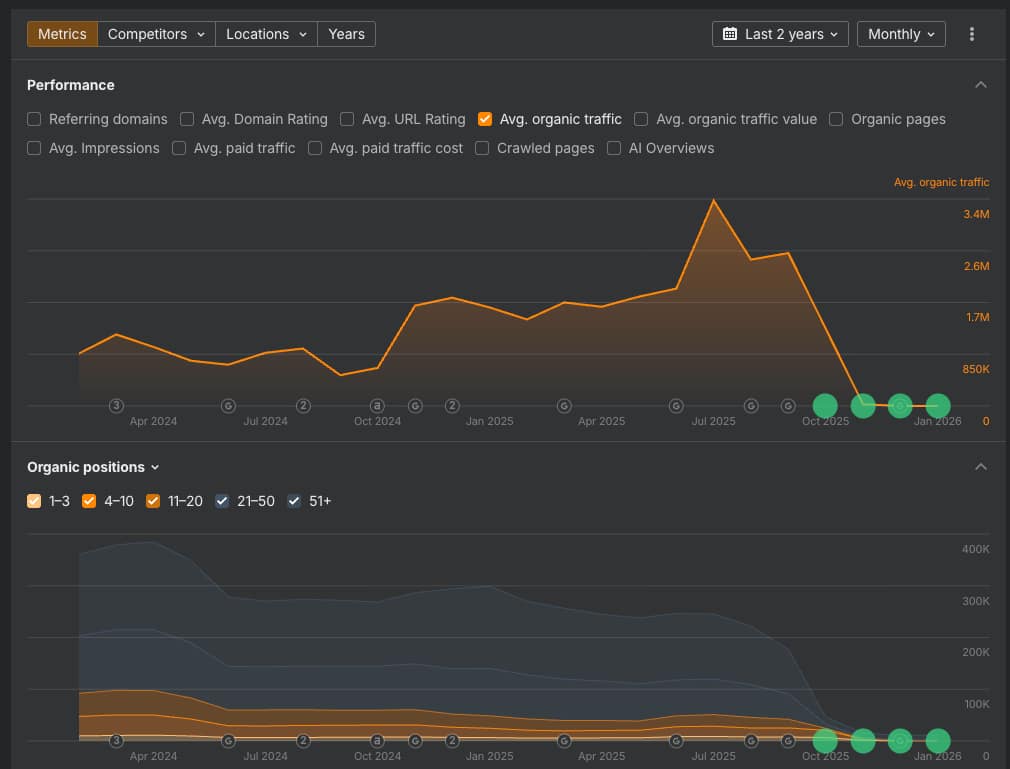Disable the 51+ organic positions filter
Viewport: 1010px width, 769px height.
294,501
